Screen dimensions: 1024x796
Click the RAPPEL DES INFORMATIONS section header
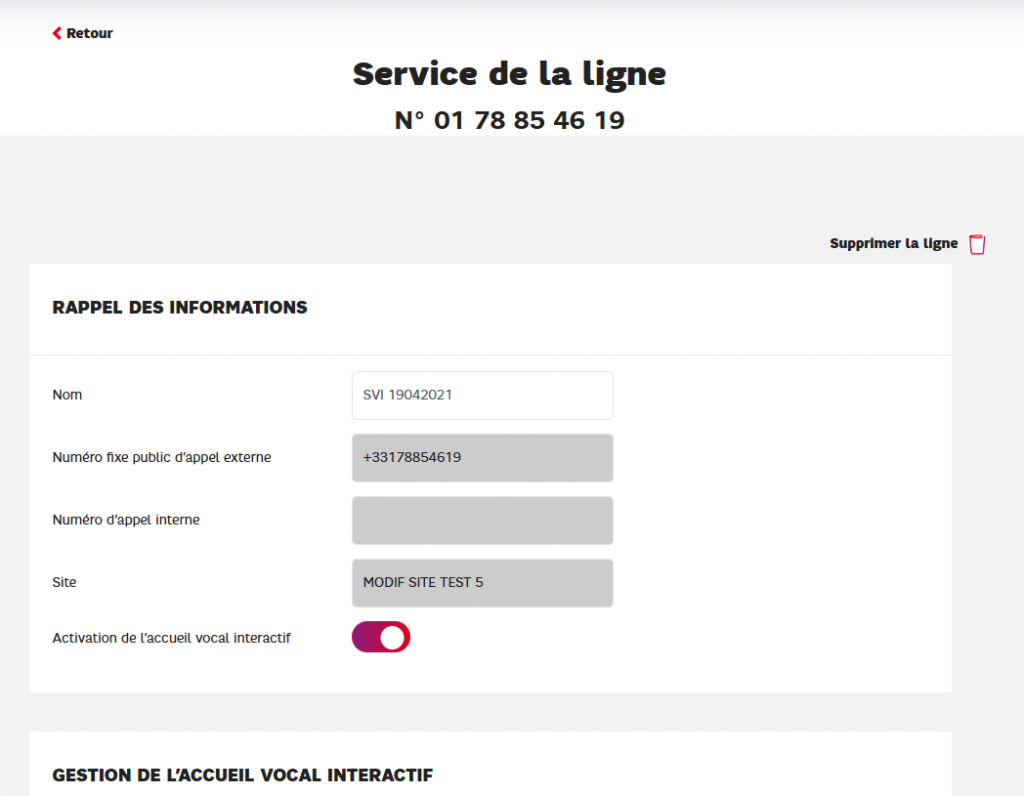point(180,308)
